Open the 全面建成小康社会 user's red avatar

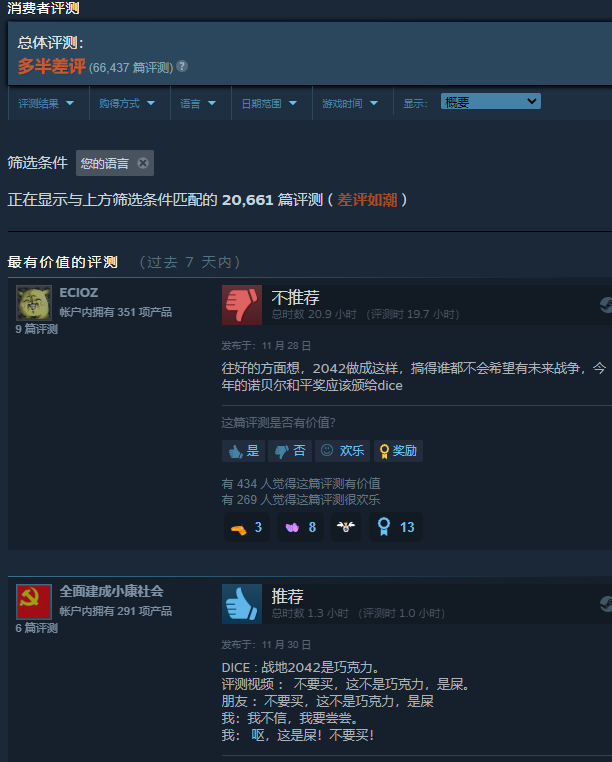[x=34, y=602]
